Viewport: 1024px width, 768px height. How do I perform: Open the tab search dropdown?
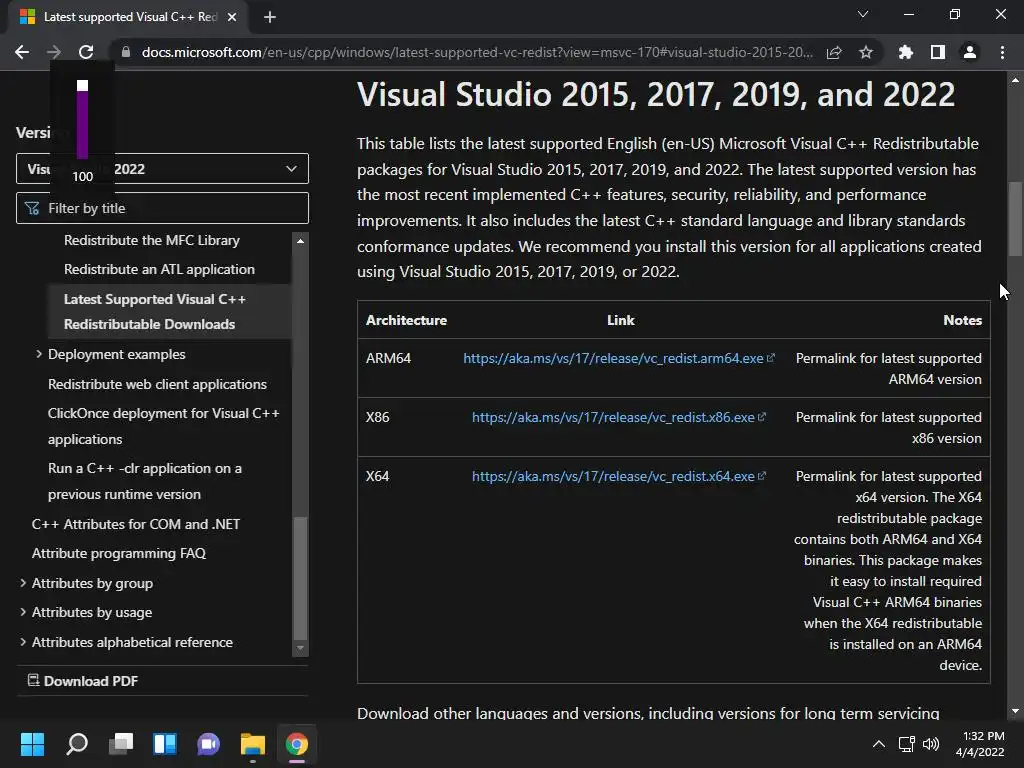[x=863, y=14]
